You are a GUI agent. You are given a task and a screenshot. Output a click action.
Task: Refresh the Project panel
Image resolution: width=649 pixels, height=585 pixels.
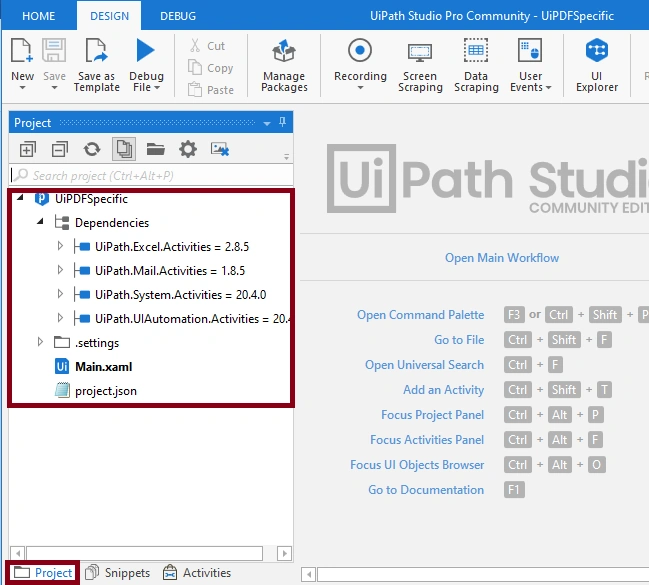pyautogui.click(x=92, y=149)
